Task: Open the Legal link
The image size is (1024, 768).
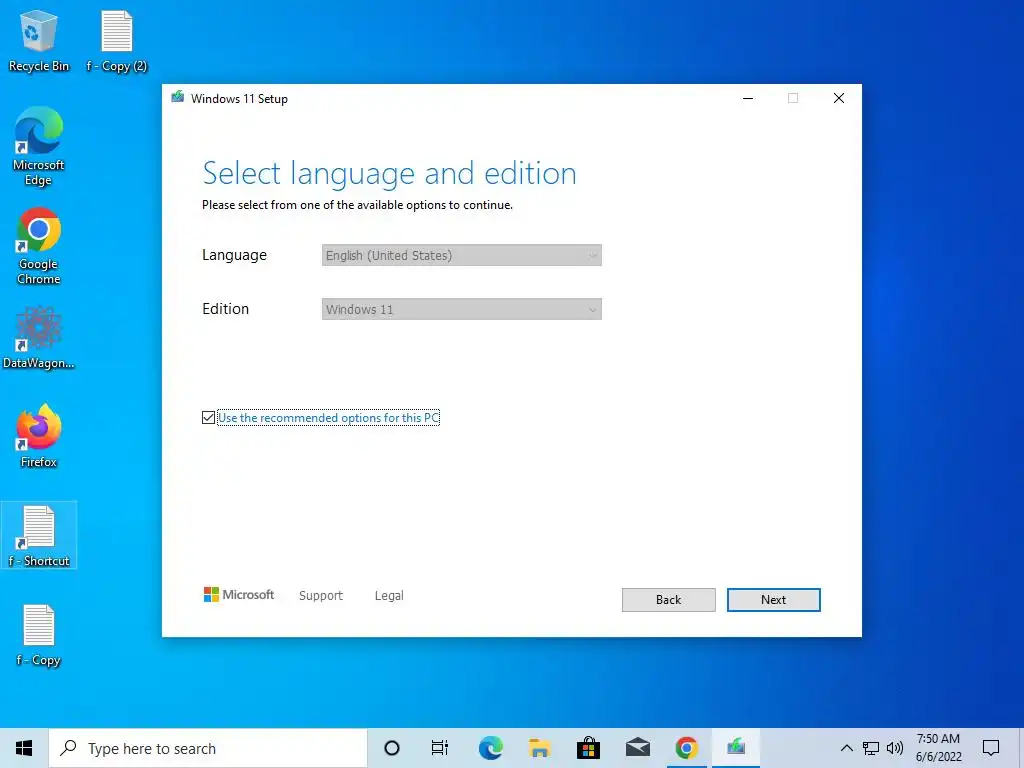Action: point(389,596)
